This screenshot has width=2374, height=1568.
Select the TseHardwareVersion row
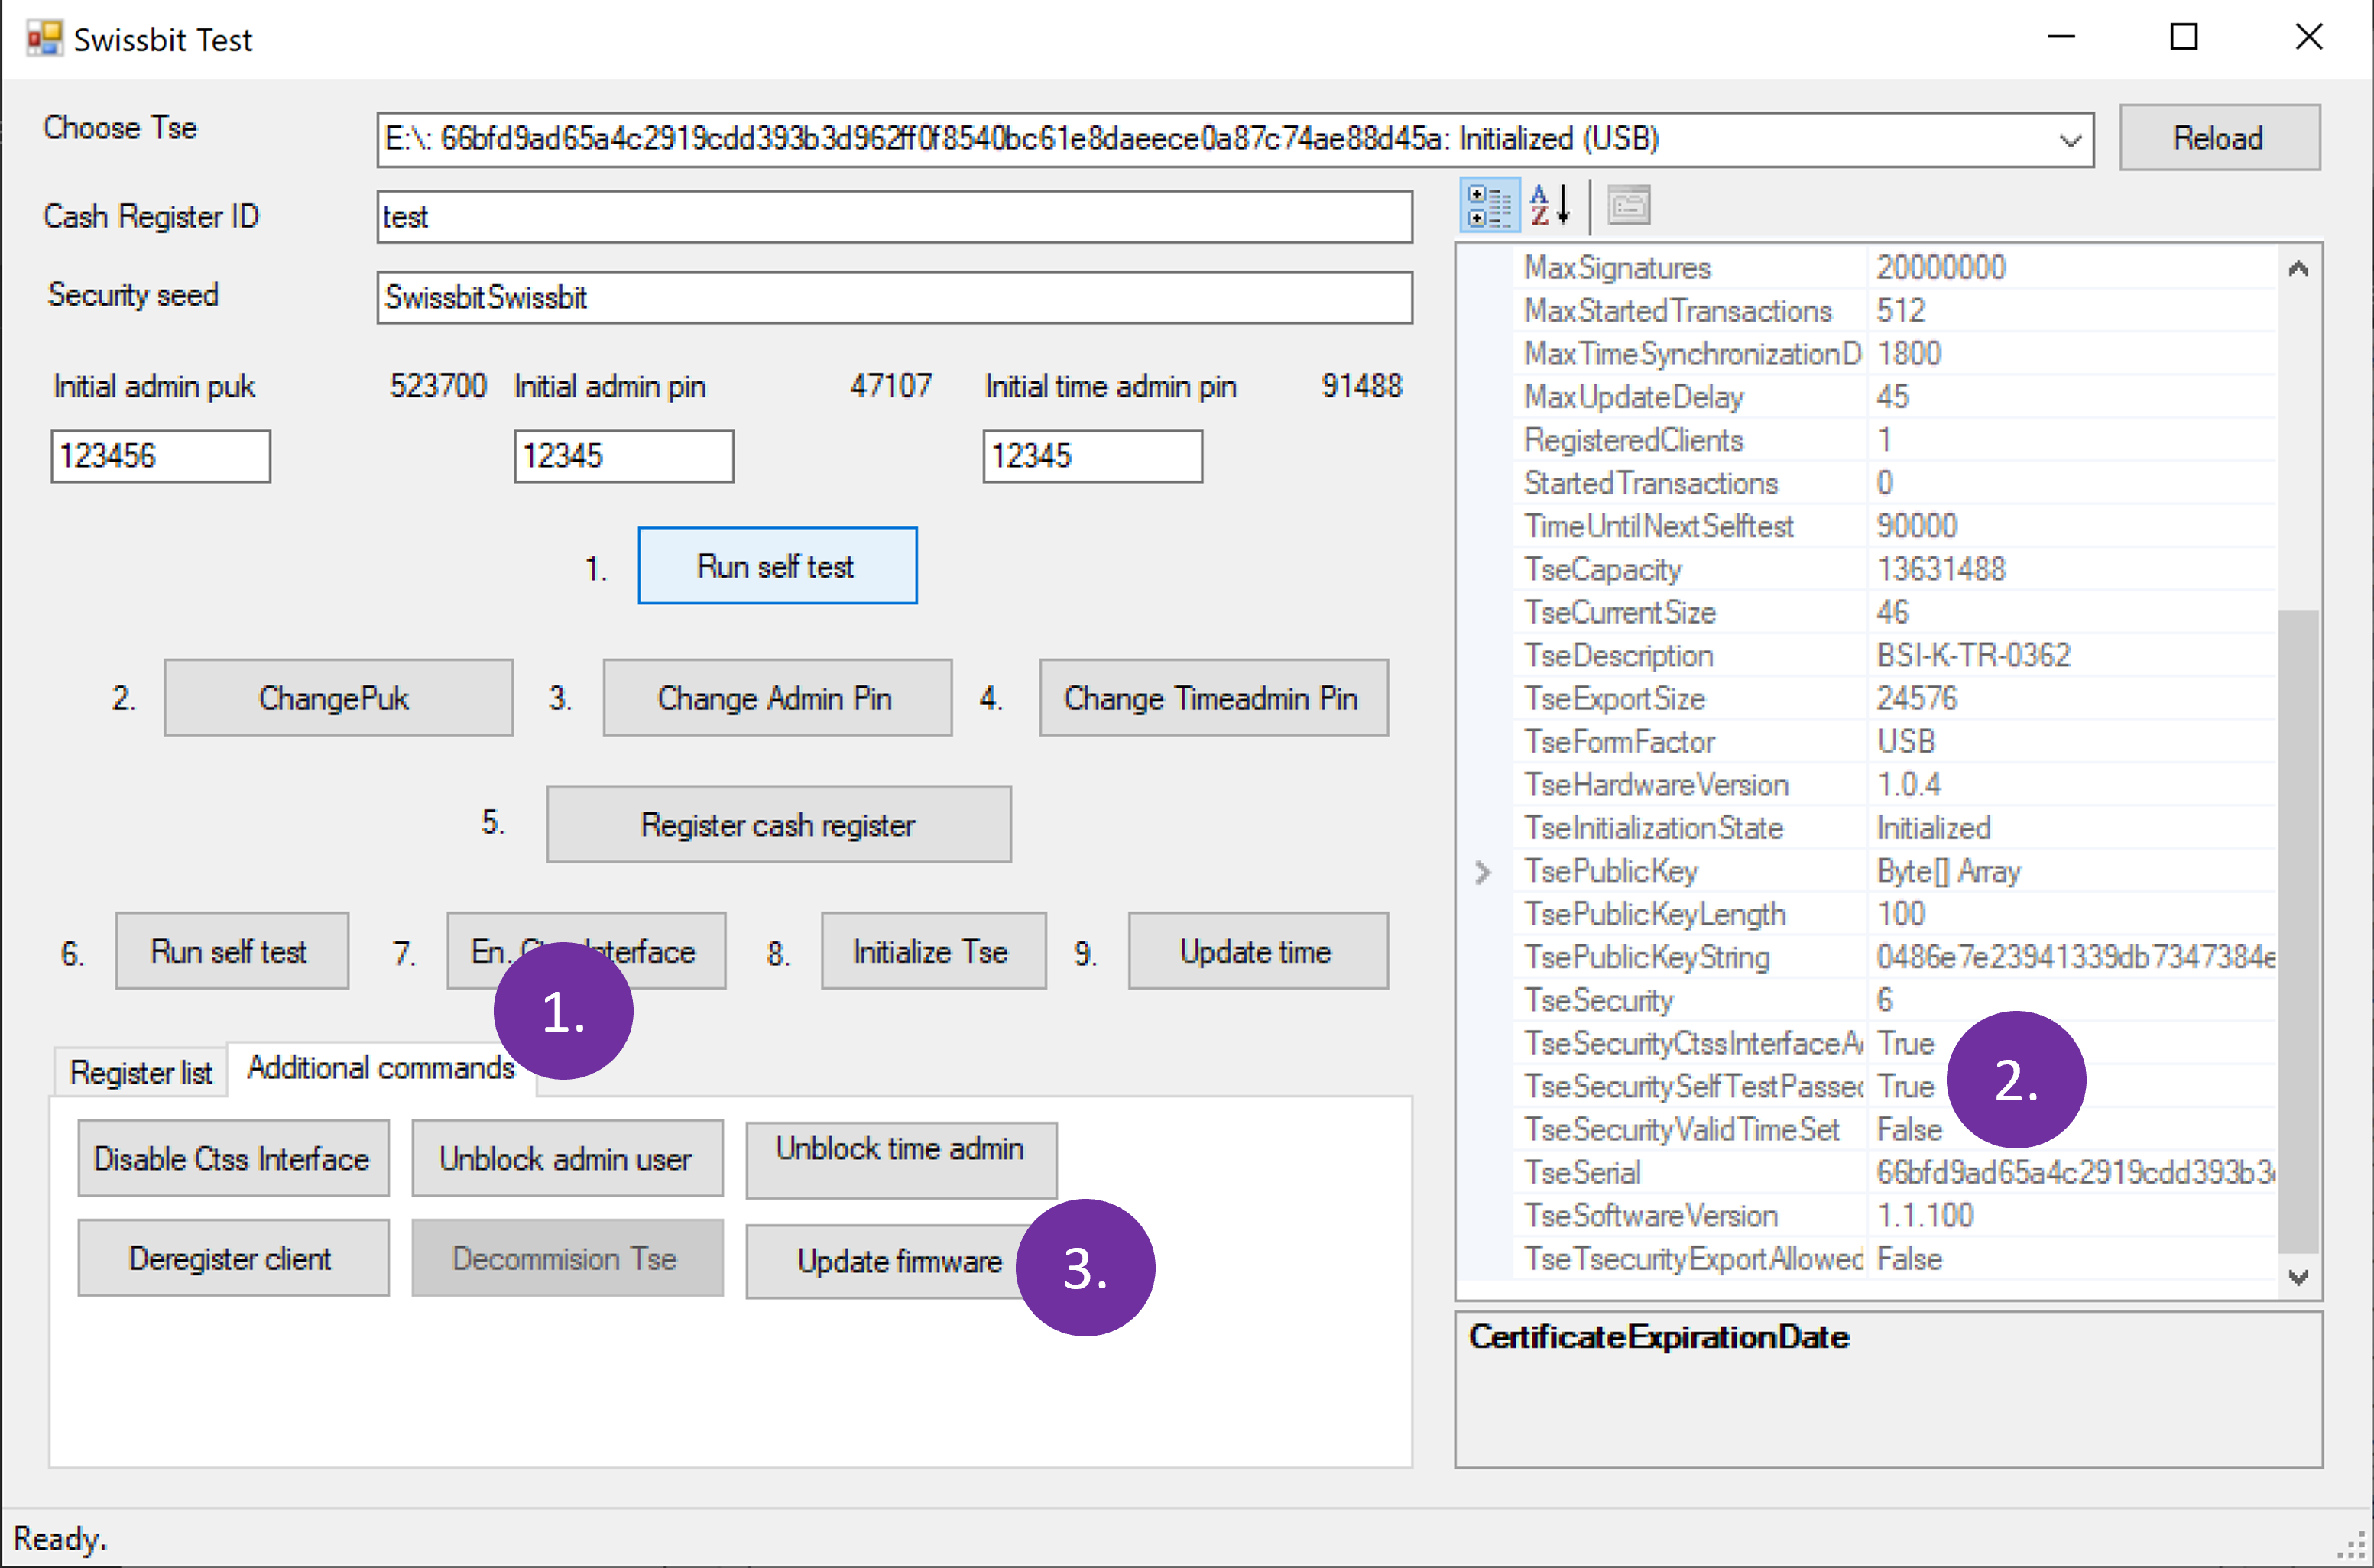pos(1896,785)
